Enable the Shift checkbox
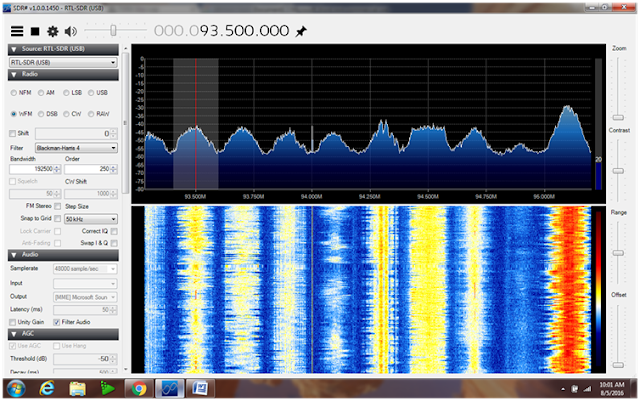640x401 pixels. (13, 134)
